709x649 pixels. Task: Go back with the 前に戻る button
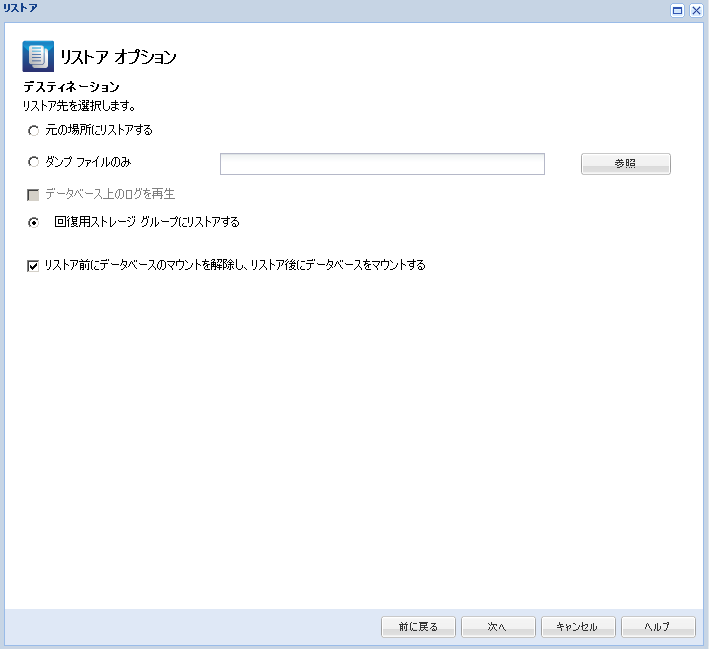(x=418, y=627)
